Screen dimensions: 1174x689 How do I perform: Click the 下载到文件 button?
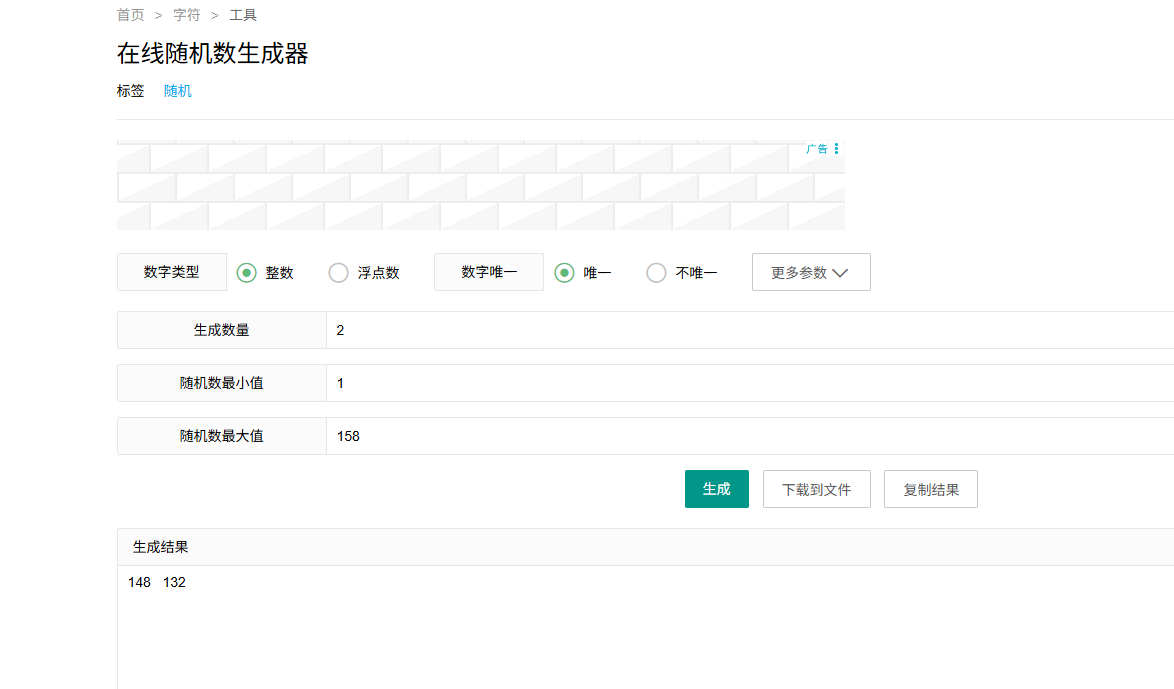tap(816, 489)
